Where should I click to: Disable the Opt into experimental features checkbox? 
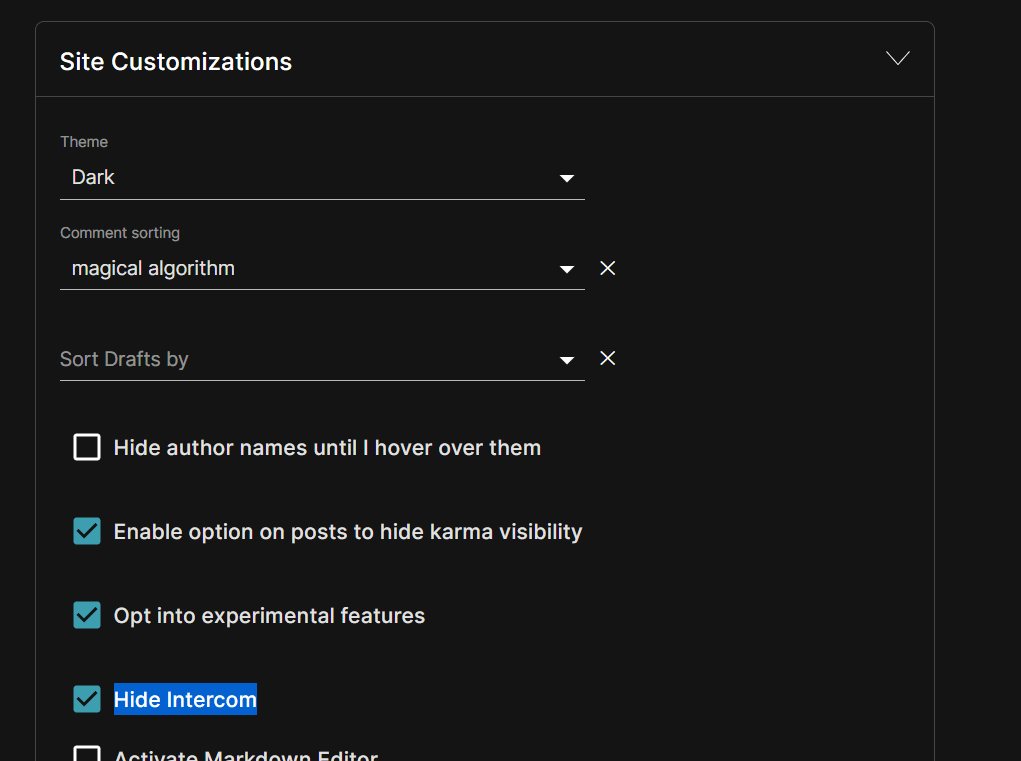pyautogui.click(x=87, y=615)
